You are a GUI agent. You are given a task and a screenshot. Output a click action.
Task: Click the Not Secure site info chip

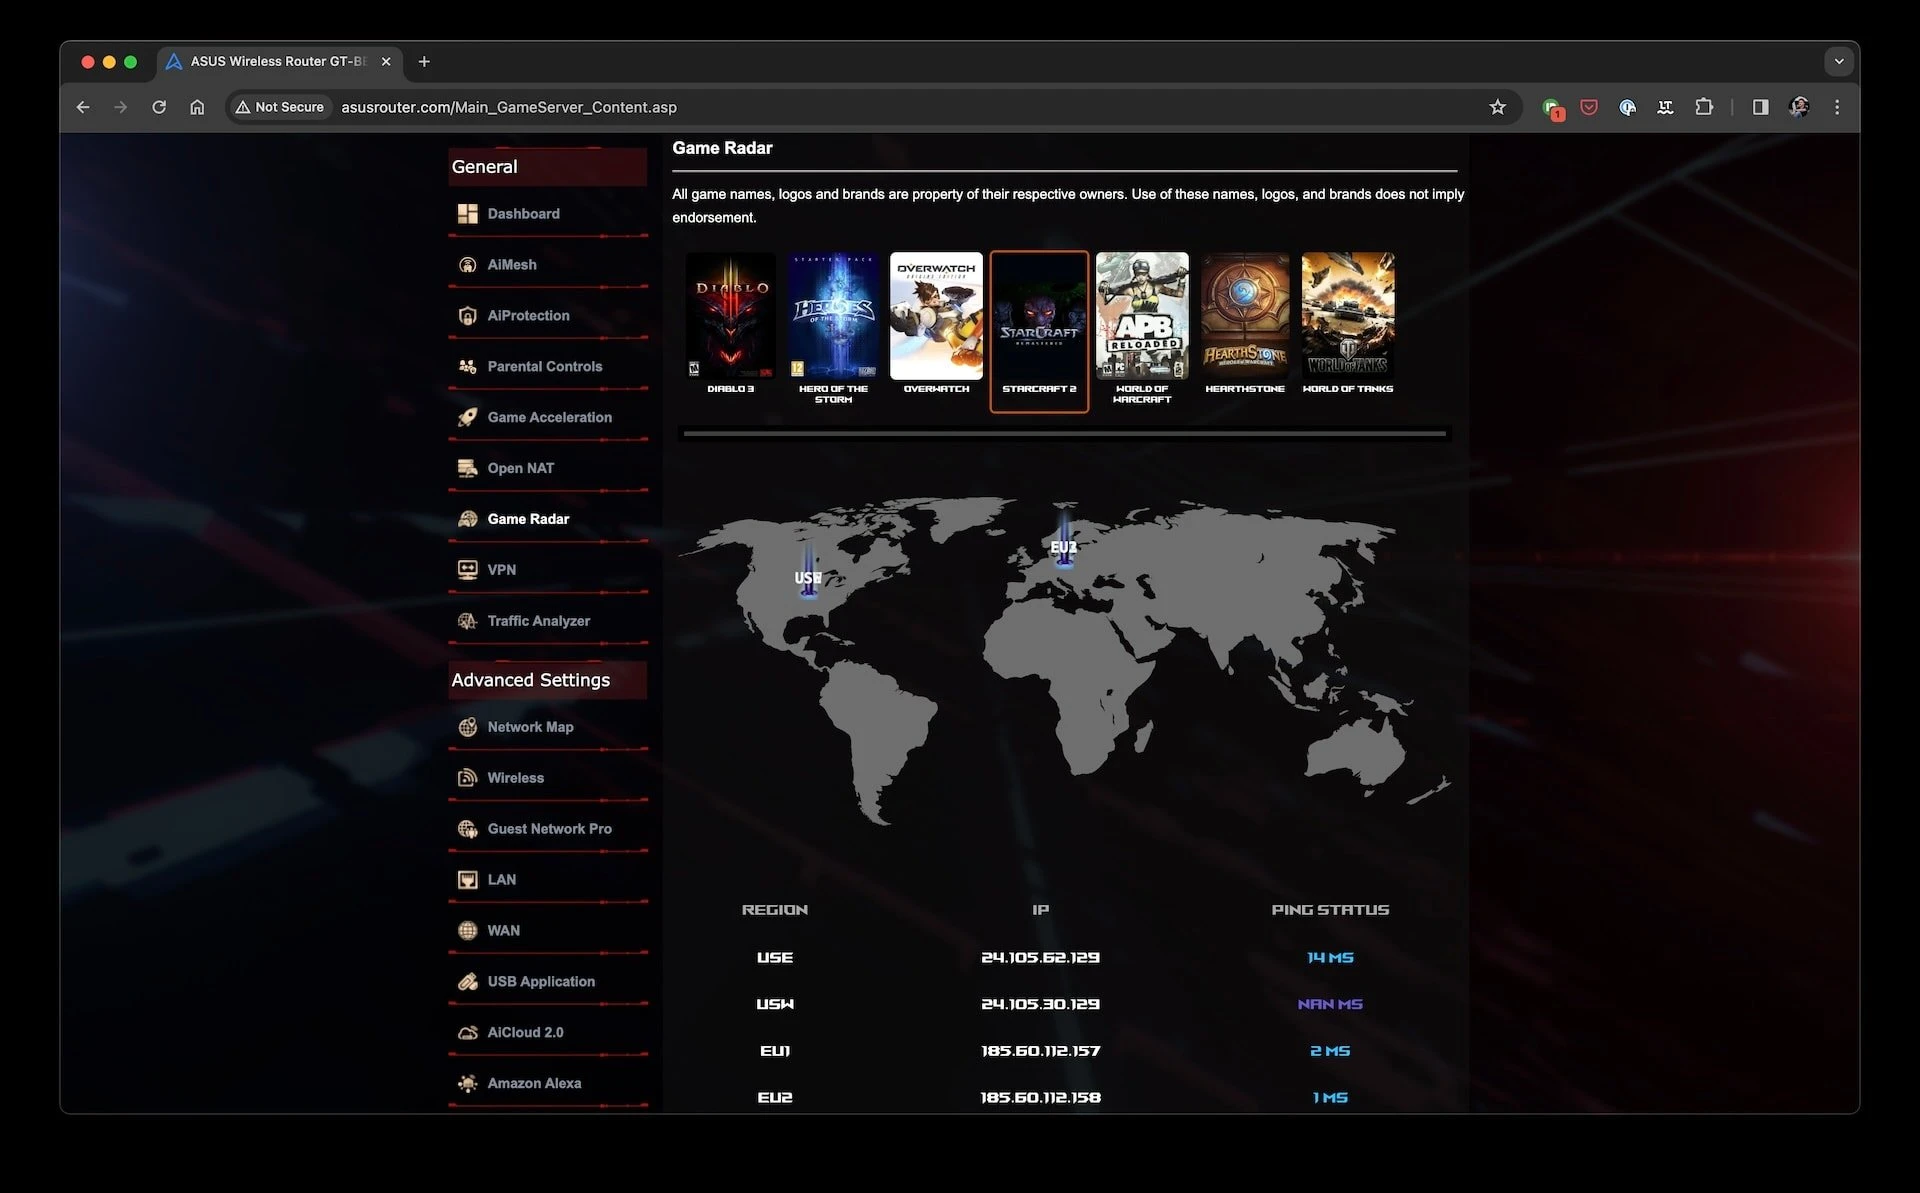[279, 107]
